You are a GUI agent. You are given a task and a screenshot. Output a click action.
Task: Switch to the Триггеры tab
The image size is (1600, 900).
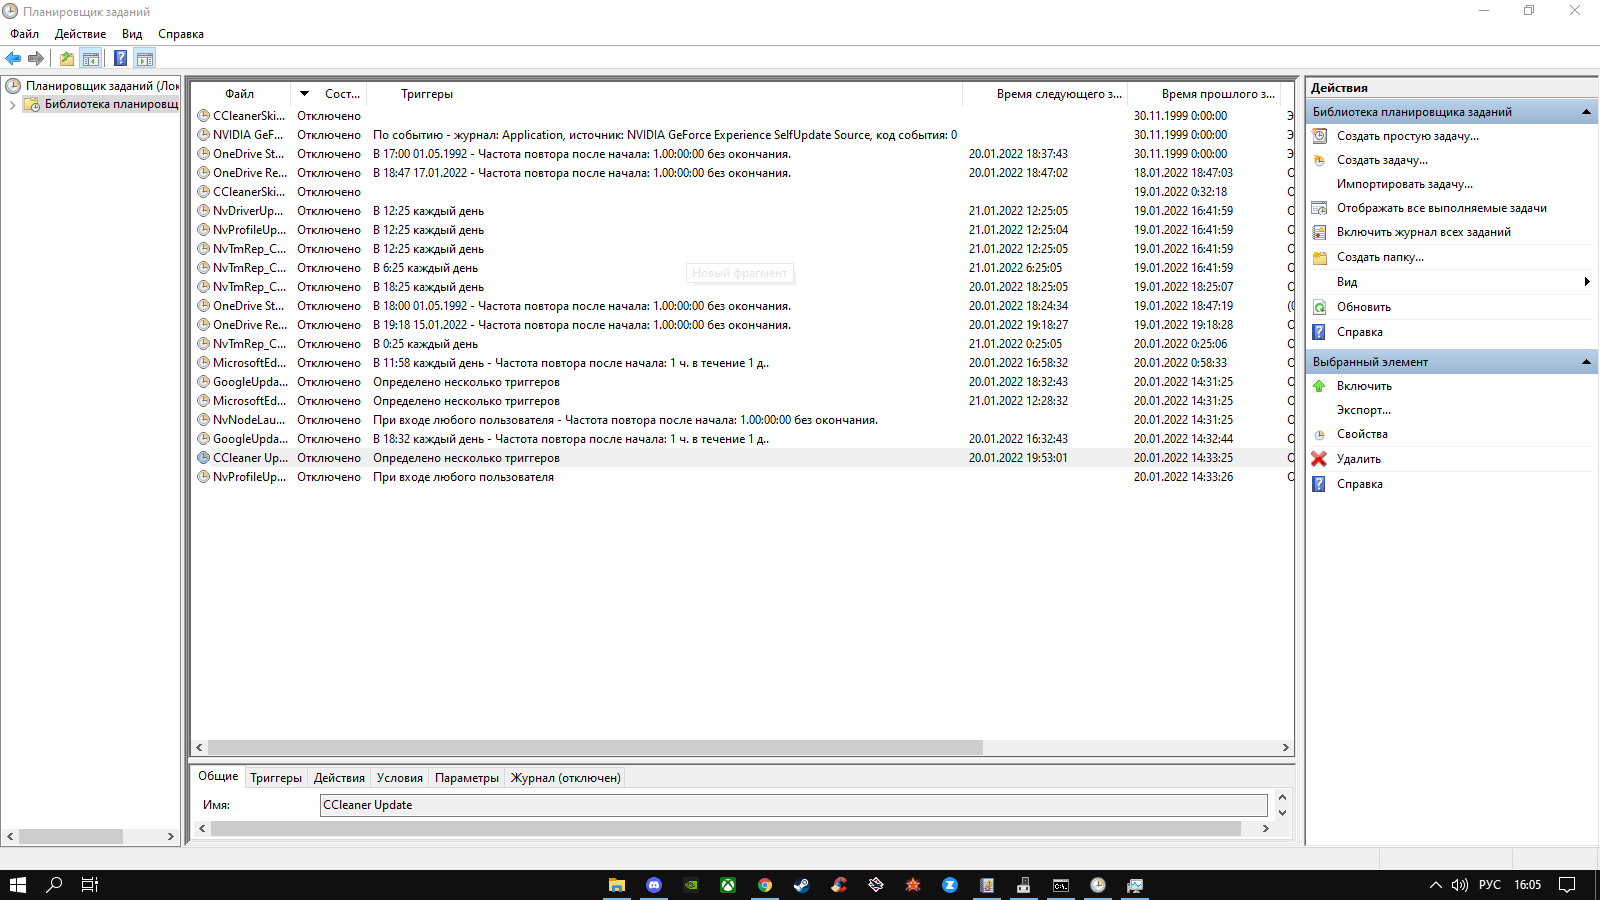[276, 778]
